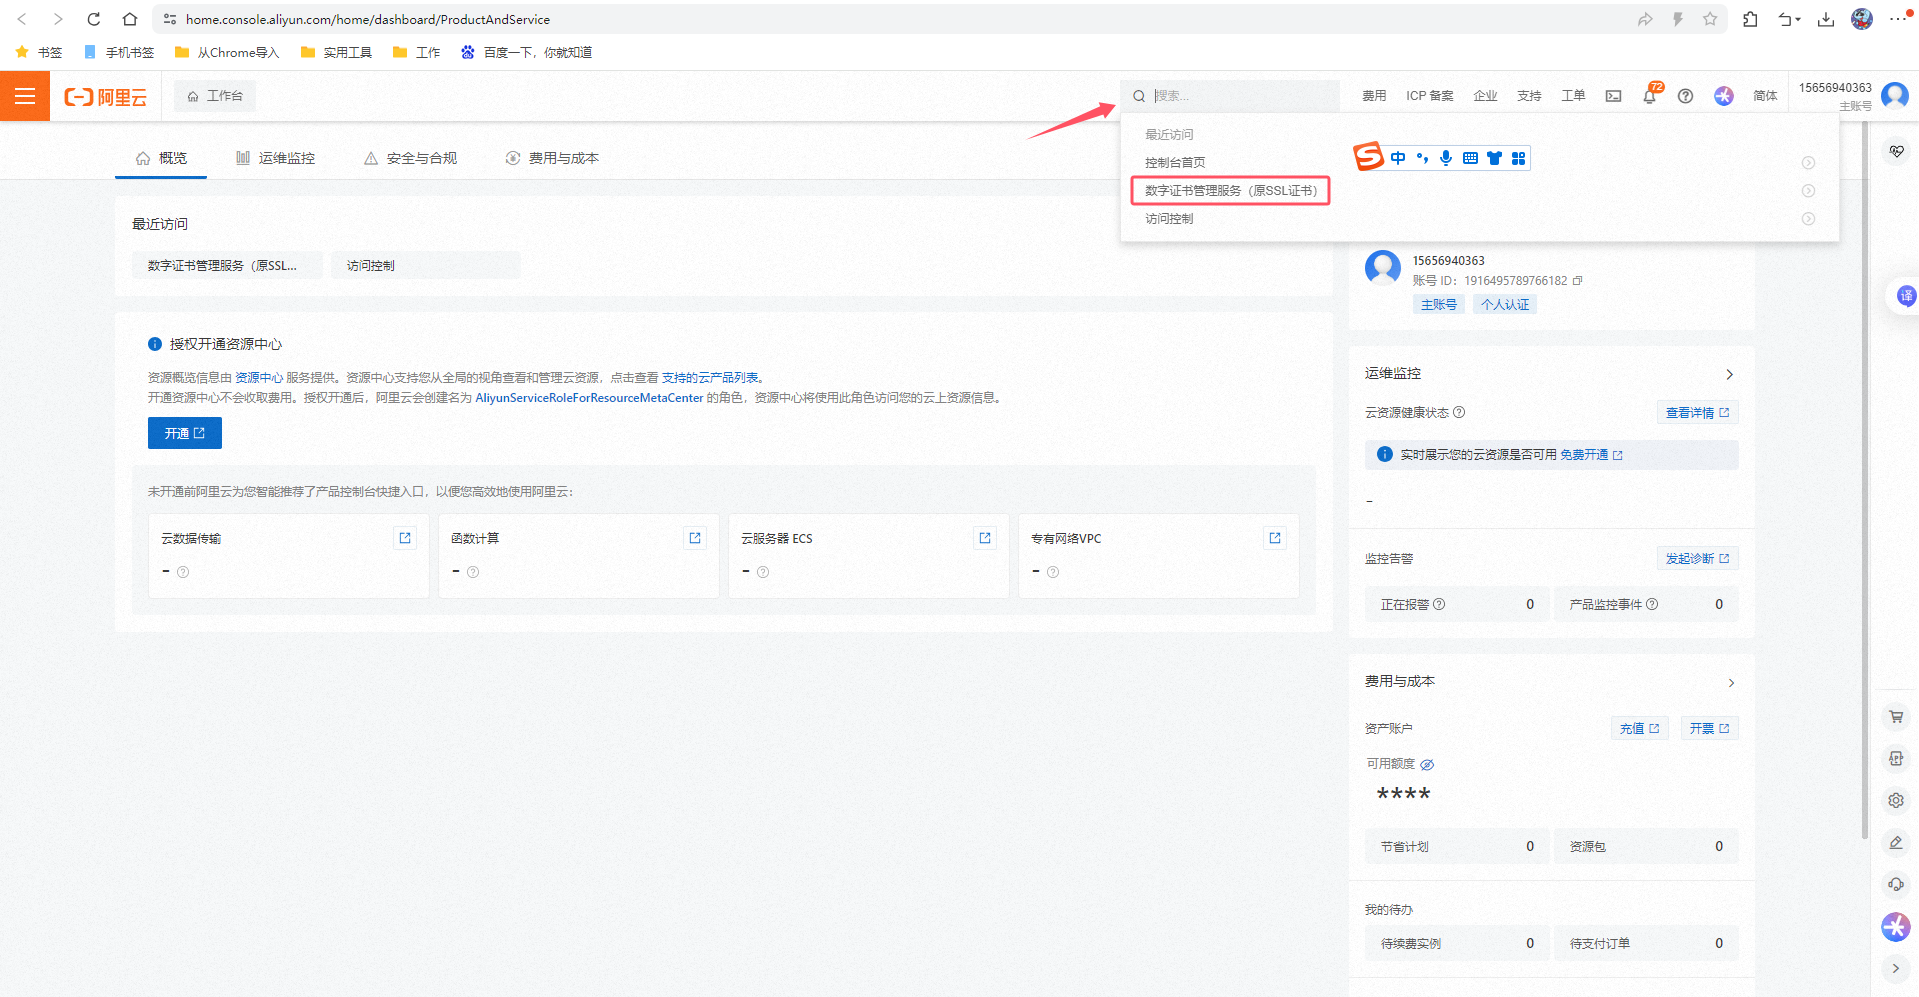This screenshot has height=997, width=1919.
Task: Open the account avatar in header
Action: 1894,95
